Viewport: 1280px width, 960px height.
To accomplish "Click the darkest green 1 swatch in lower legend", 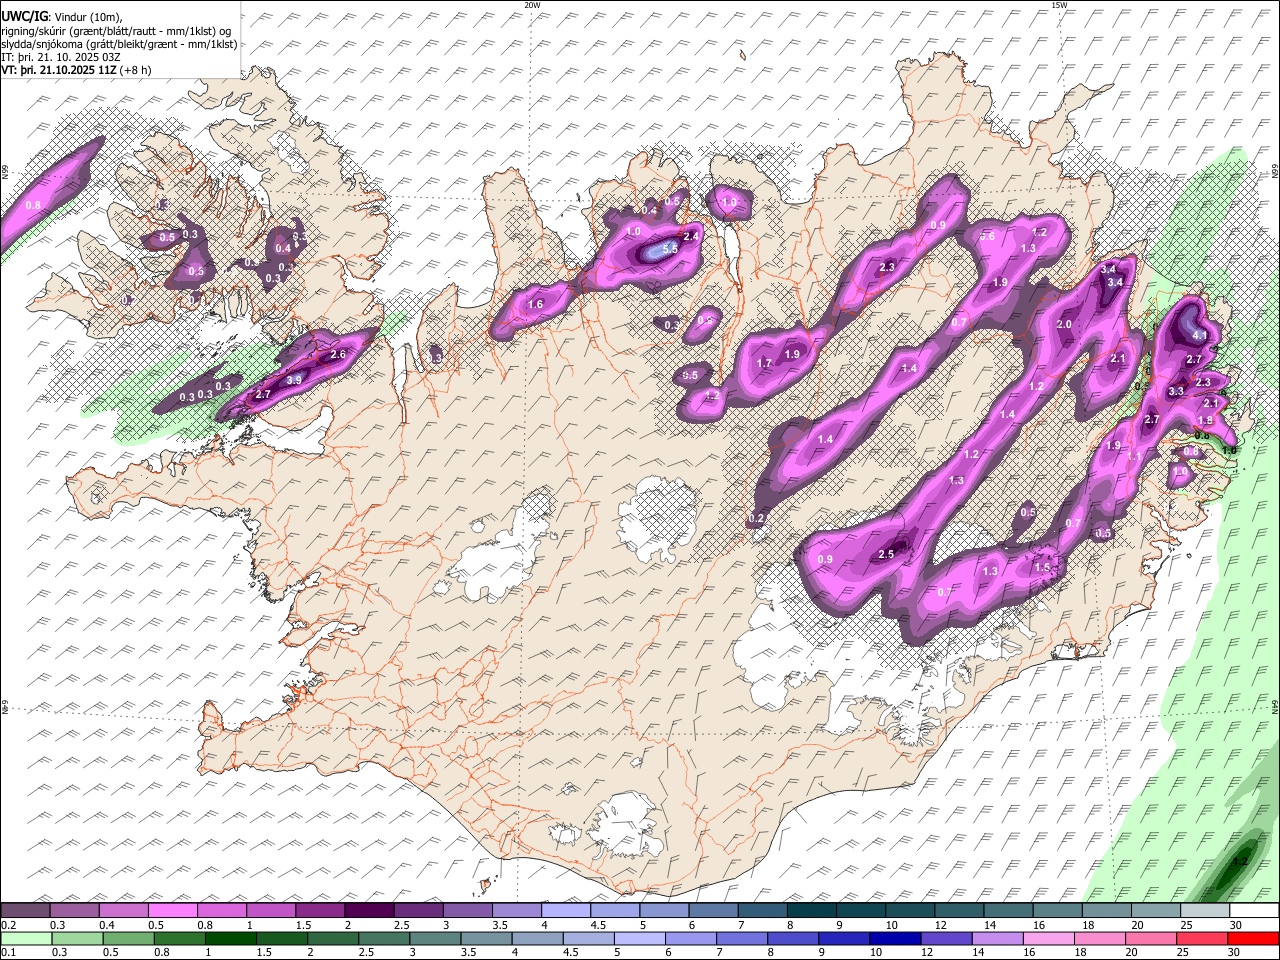I will click(231, 939).
